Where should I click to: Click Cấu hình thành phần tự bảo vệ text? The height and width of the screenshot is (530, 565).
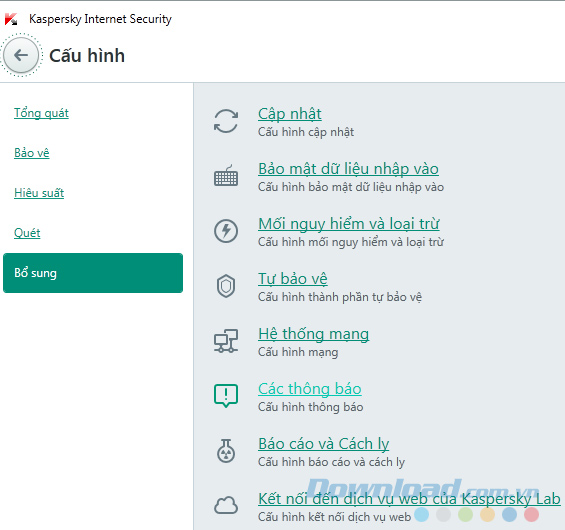tap(340, 297)
